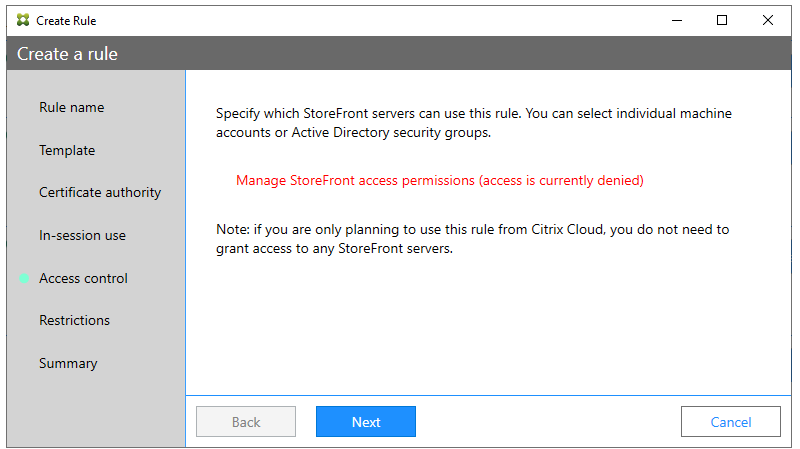This screenshot has height=449, width=800.
Task: Click the disabled Back button
Action: click(x=246, y=422)
